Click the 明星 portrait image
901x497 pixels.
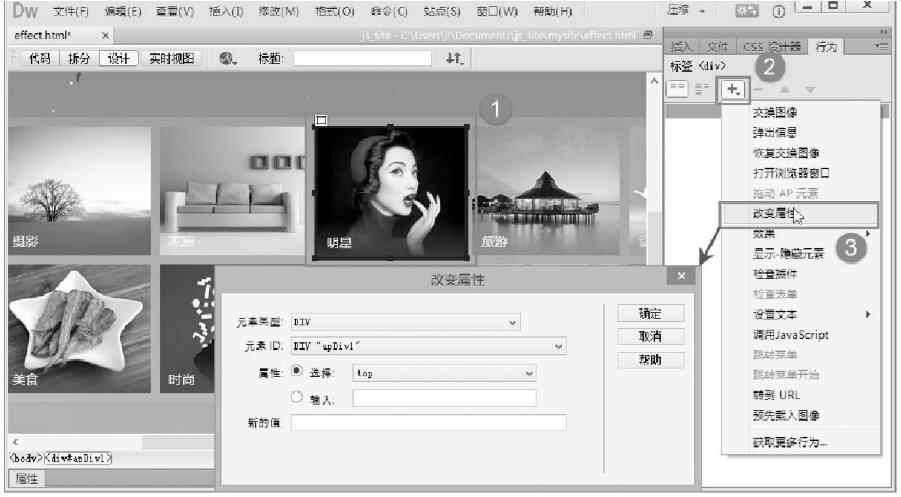tap(390, 190)
